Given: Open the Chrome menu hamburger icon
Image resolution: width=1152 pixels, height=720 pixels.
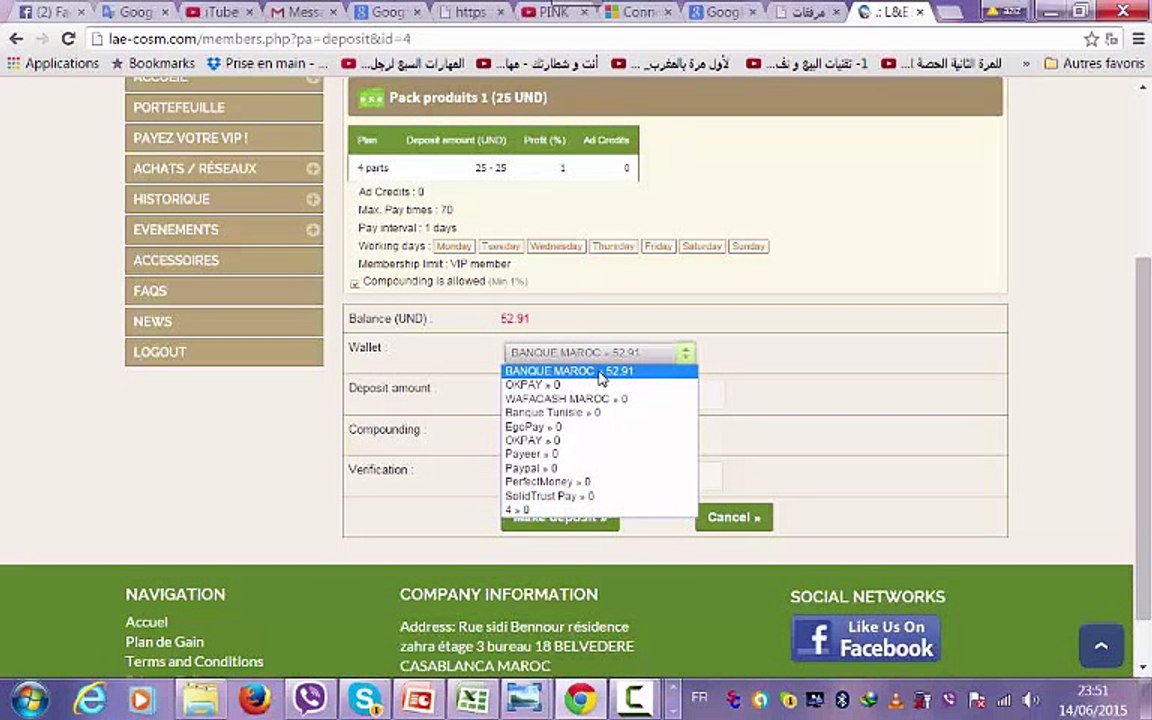Looking at the screenshot, I should [1137, 39].
